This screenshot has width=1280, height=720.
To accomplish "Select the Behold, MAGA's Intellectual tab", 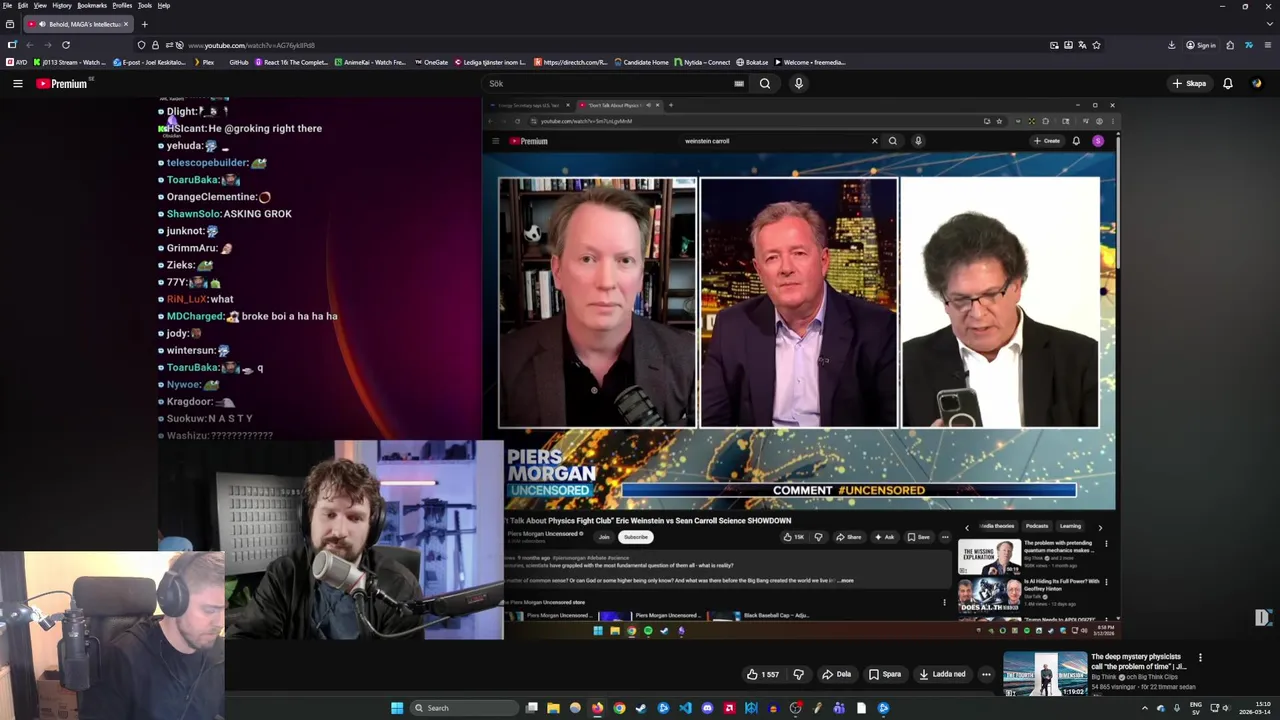I will pyautogui.click(x=78, y=24).
